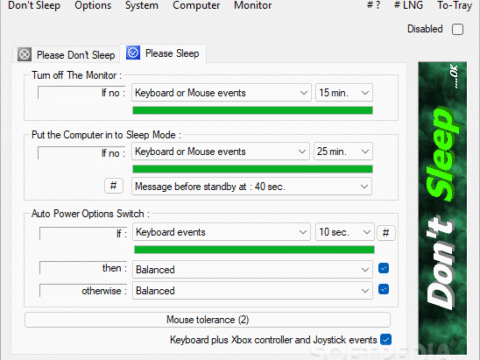Switch to Please Sleep tab
480x360 pixels.
click(x=163, y=53)
